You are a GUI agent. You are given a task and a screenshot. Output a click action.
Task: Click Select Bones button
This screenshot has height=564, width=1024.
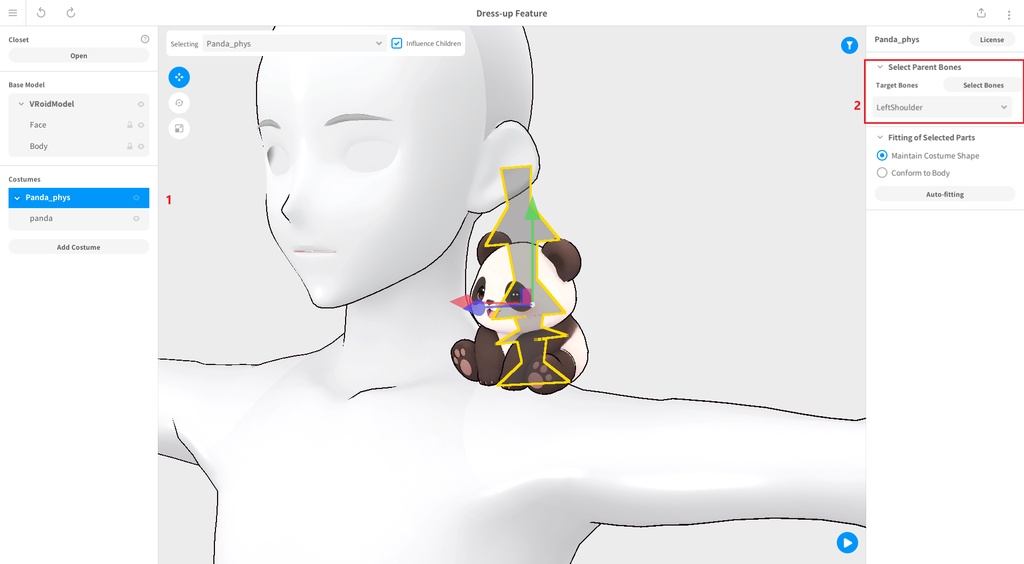click(983, 85)
